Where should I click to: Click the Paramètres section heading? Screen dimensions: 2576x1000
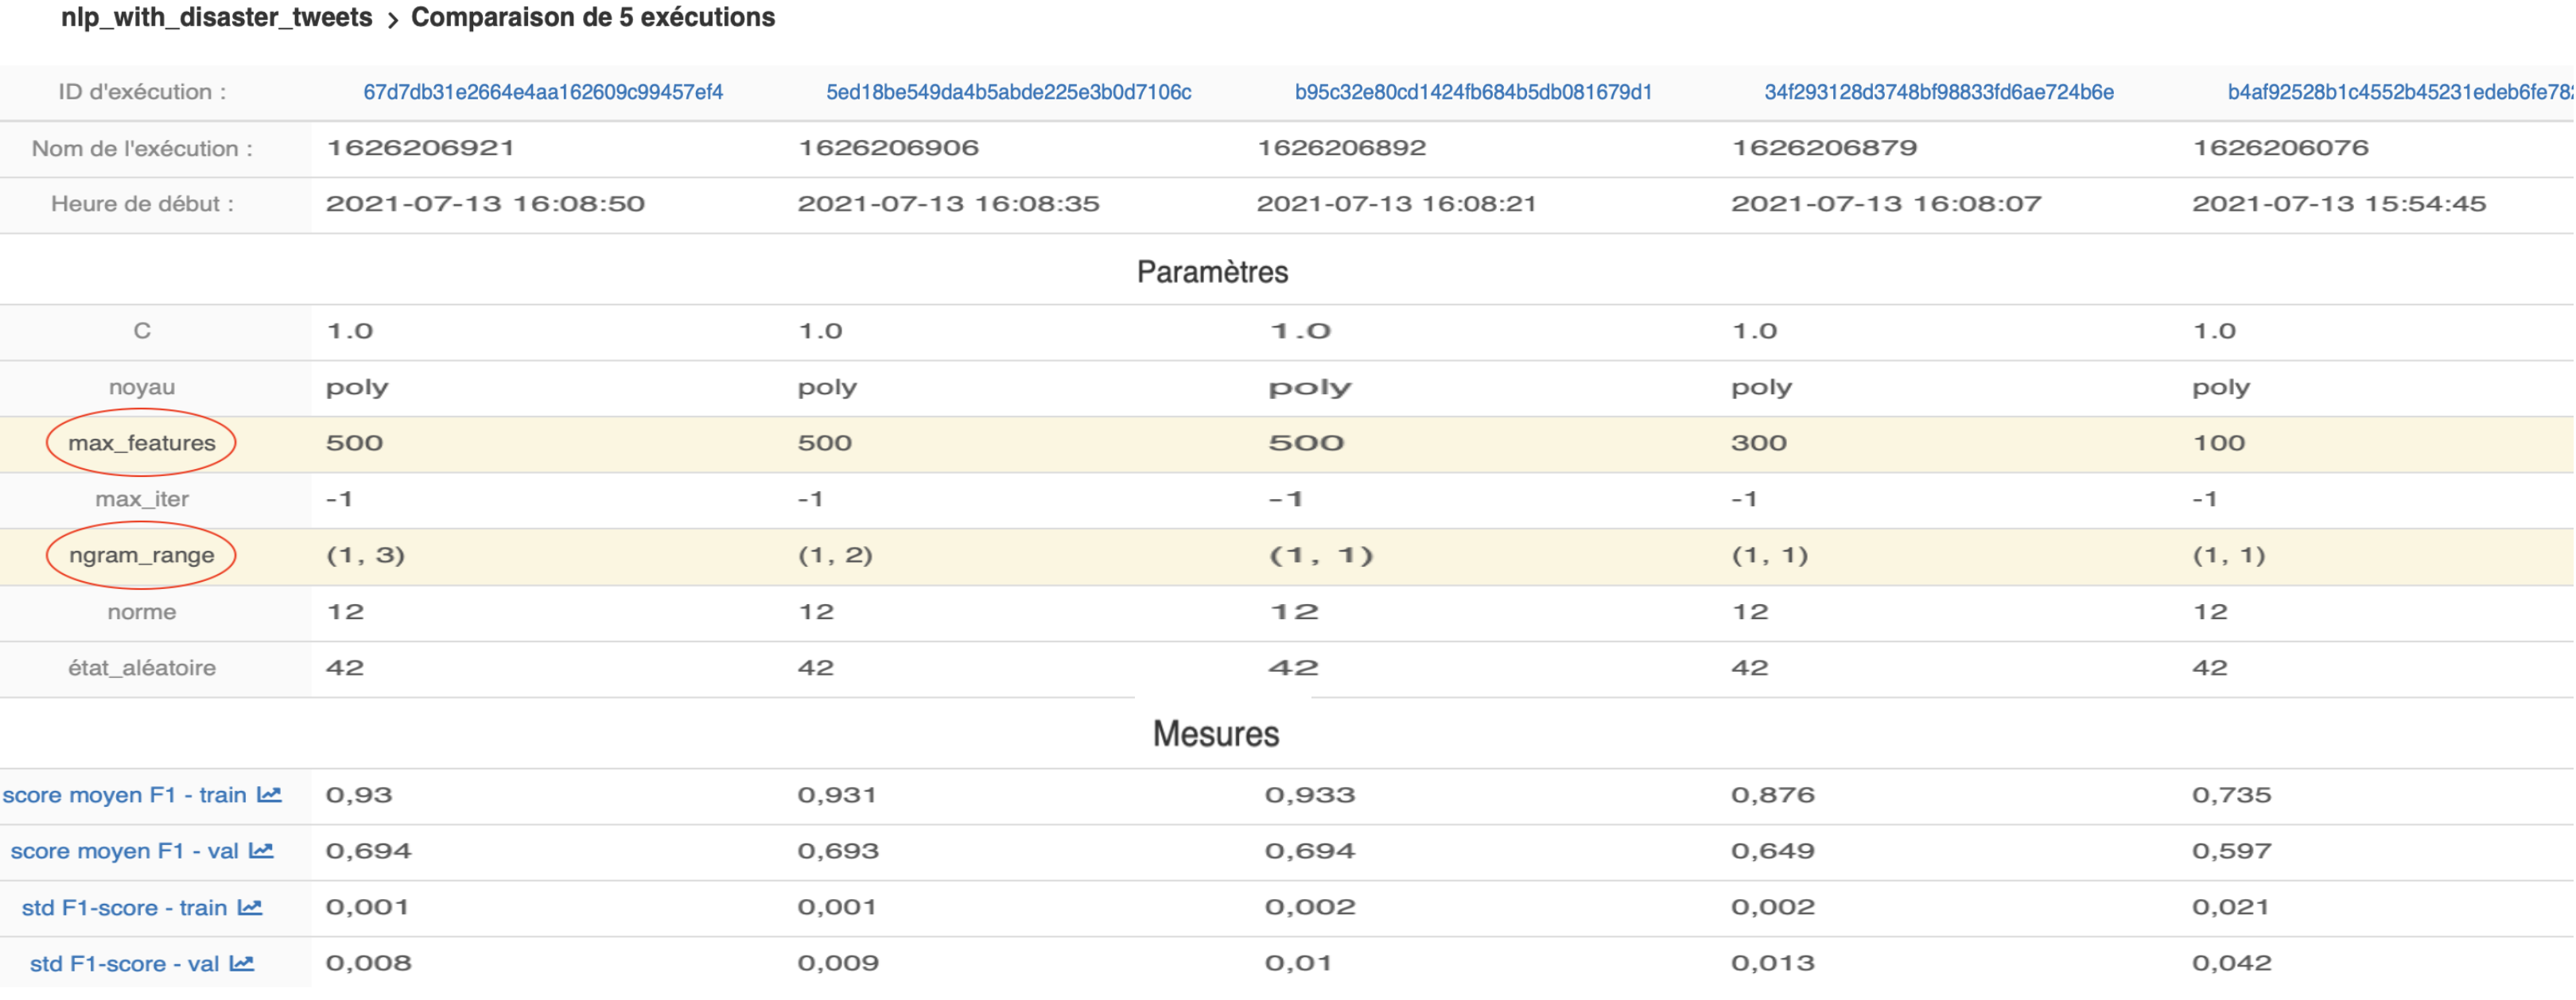coord(1212,272)
